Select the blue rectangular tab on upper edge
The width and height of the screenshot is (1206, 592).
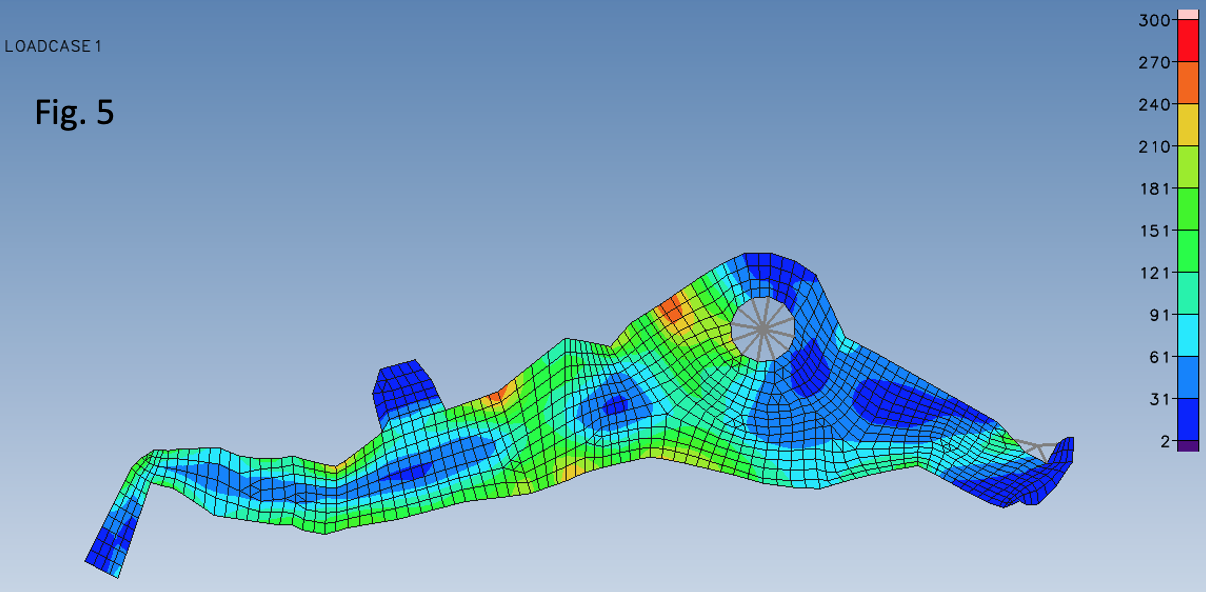click(405, 383)
